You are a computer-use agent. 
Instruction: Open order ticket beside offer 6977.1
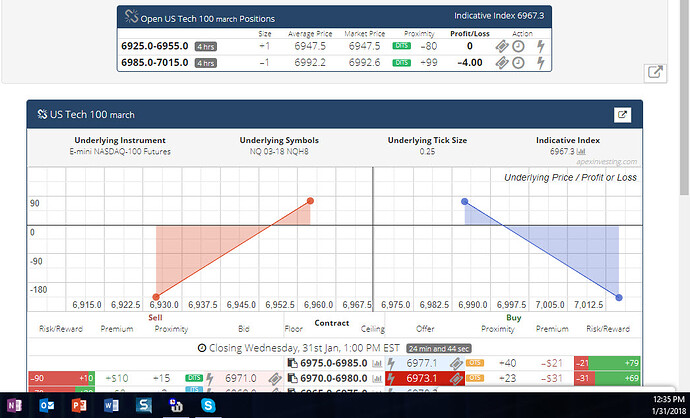456,363
